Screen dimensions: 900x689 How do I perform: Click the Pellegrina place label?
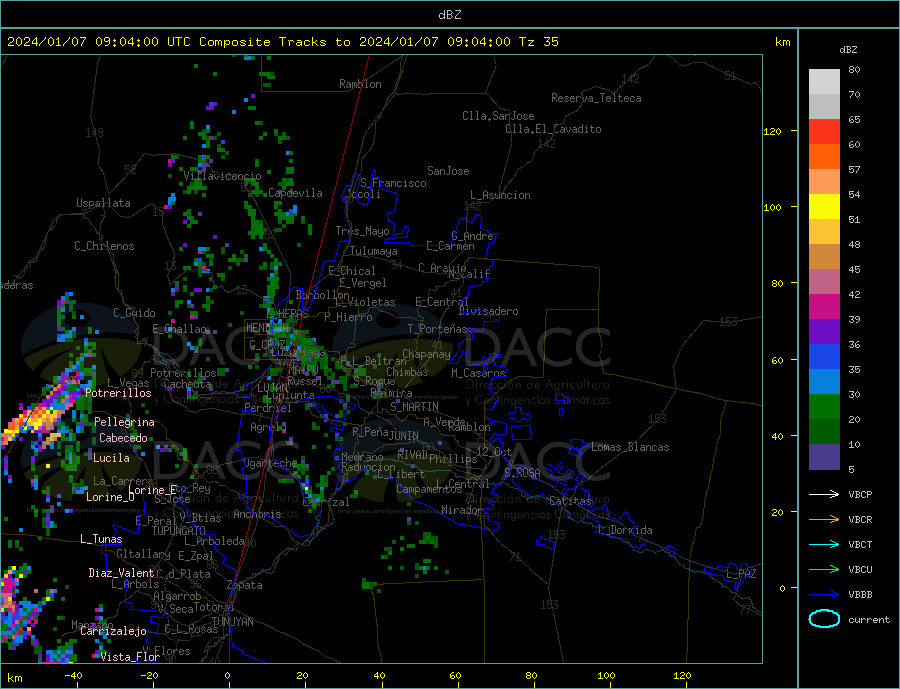[125, 422]
